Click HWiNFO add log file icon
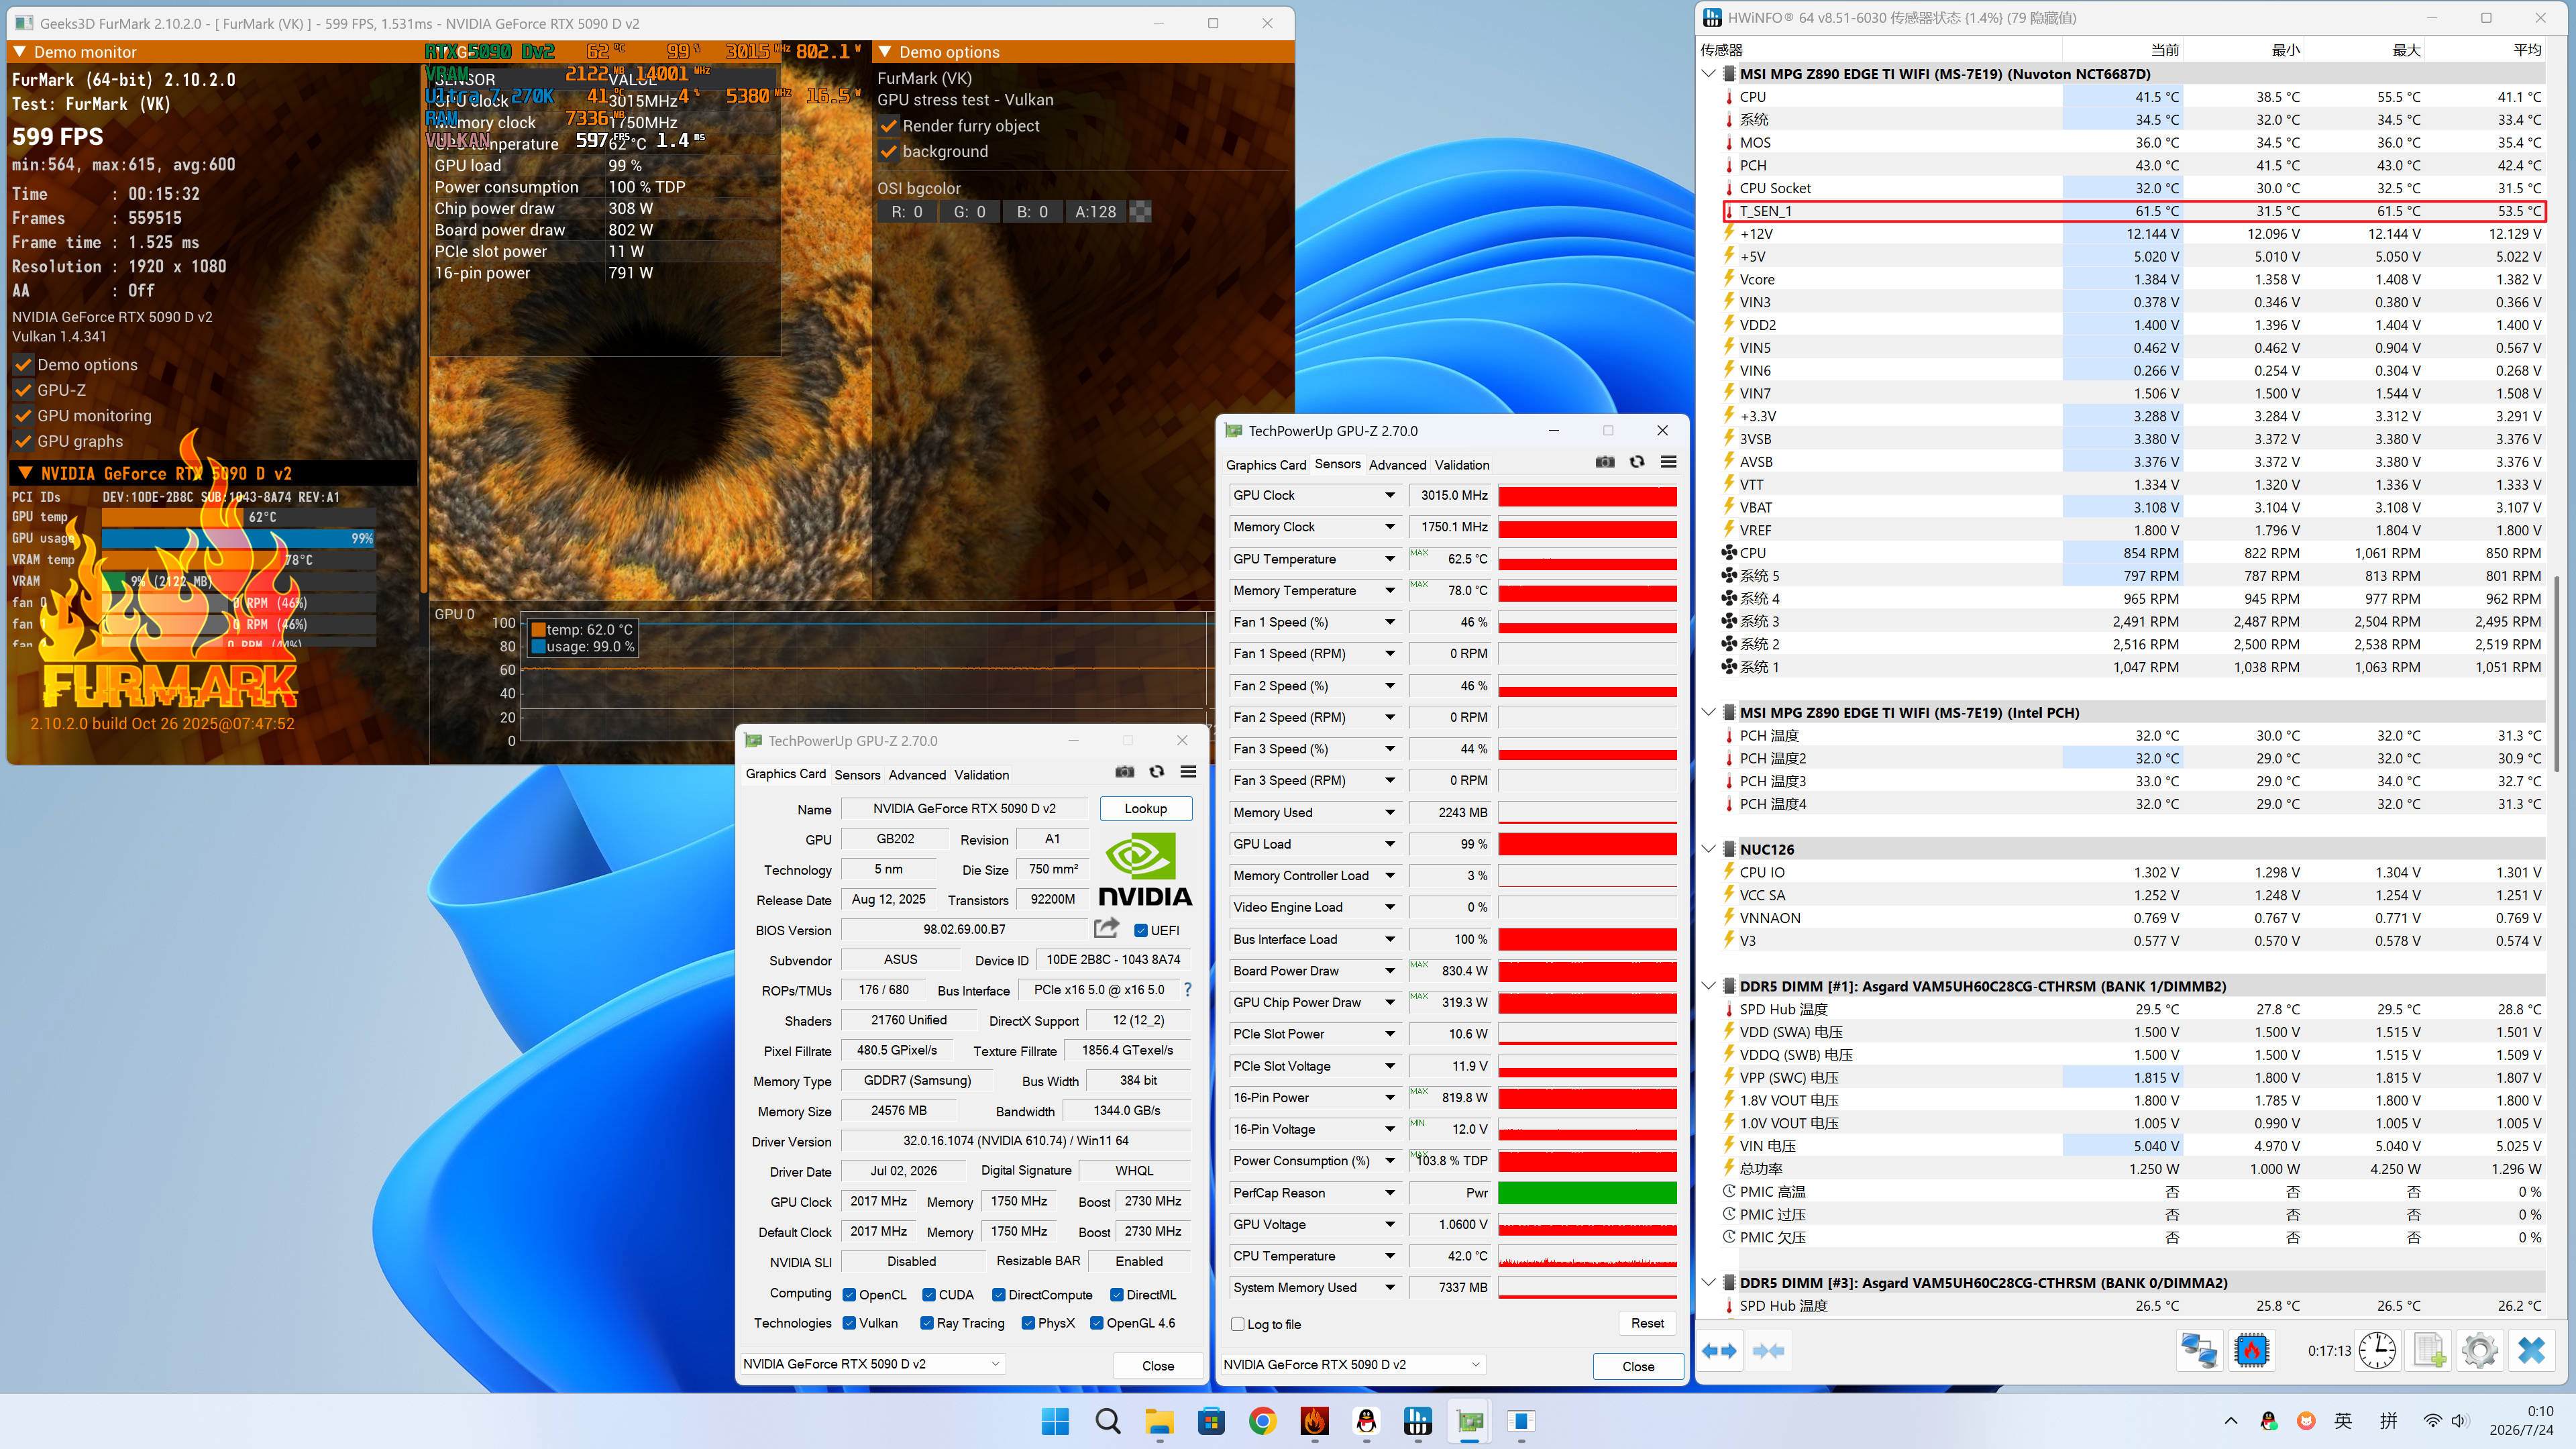The image size is (2576, 1449). coord(2429,1351)
